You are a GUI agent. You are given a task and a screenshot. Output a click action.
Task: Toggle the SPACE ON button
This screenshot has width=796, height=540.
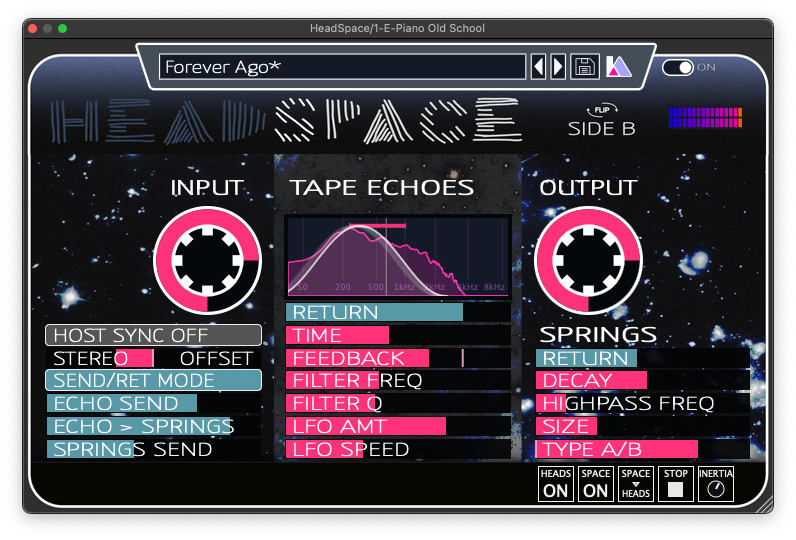tap(596, 484)
